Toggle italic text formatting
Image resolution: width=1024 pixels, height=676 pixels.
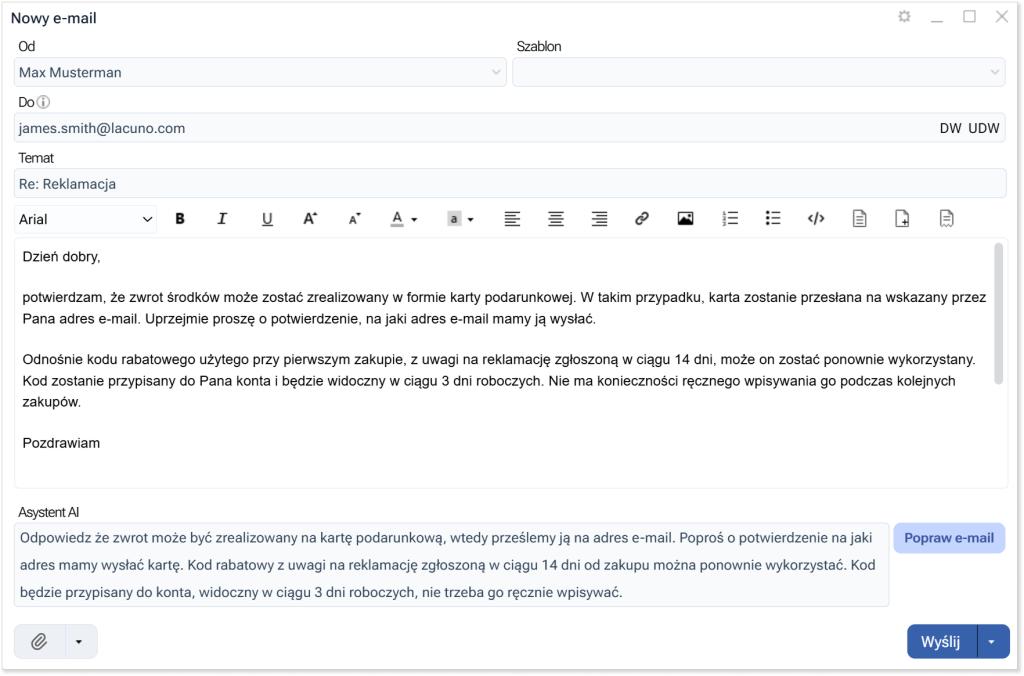coord(223,219)
